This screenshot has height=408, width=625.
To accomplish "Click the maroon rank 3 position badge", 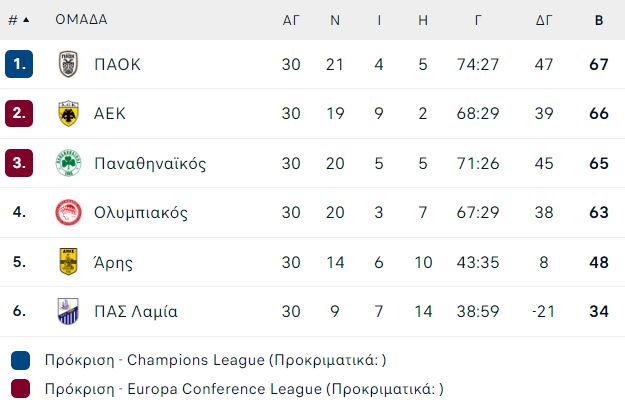I will [19, 163].
